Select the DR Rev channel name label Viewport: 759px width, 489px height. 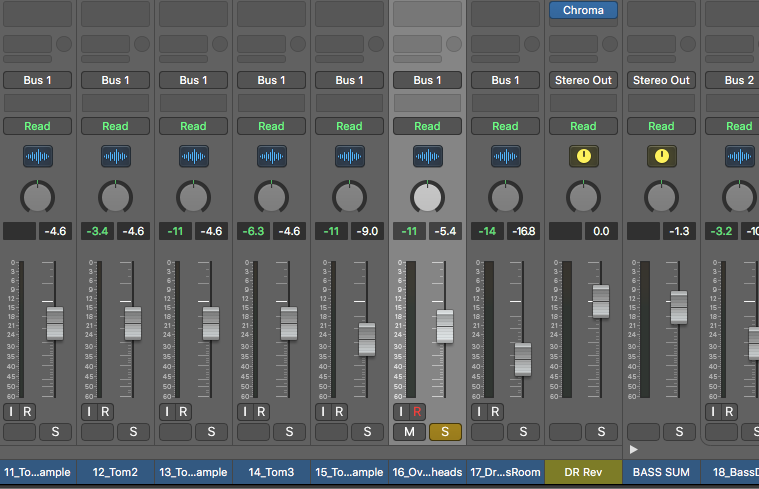tap(583, 472)
